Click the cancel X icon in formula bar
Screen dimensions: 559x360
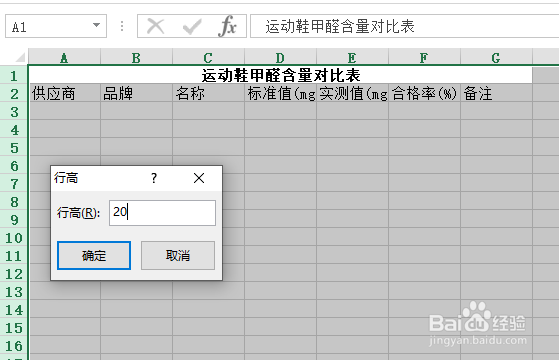click(155, 26)
